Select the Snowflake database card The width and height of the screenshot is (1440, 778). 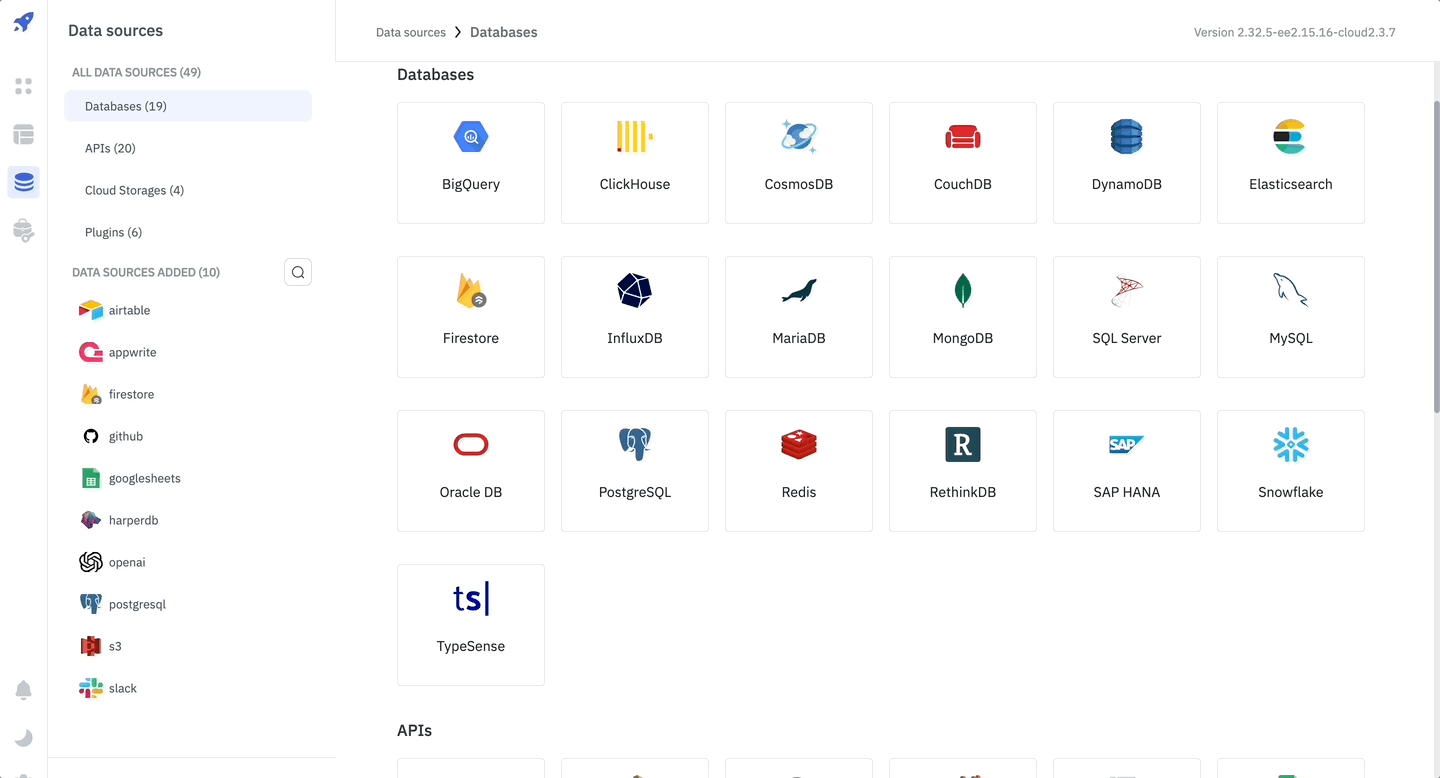click(1290, 470)
